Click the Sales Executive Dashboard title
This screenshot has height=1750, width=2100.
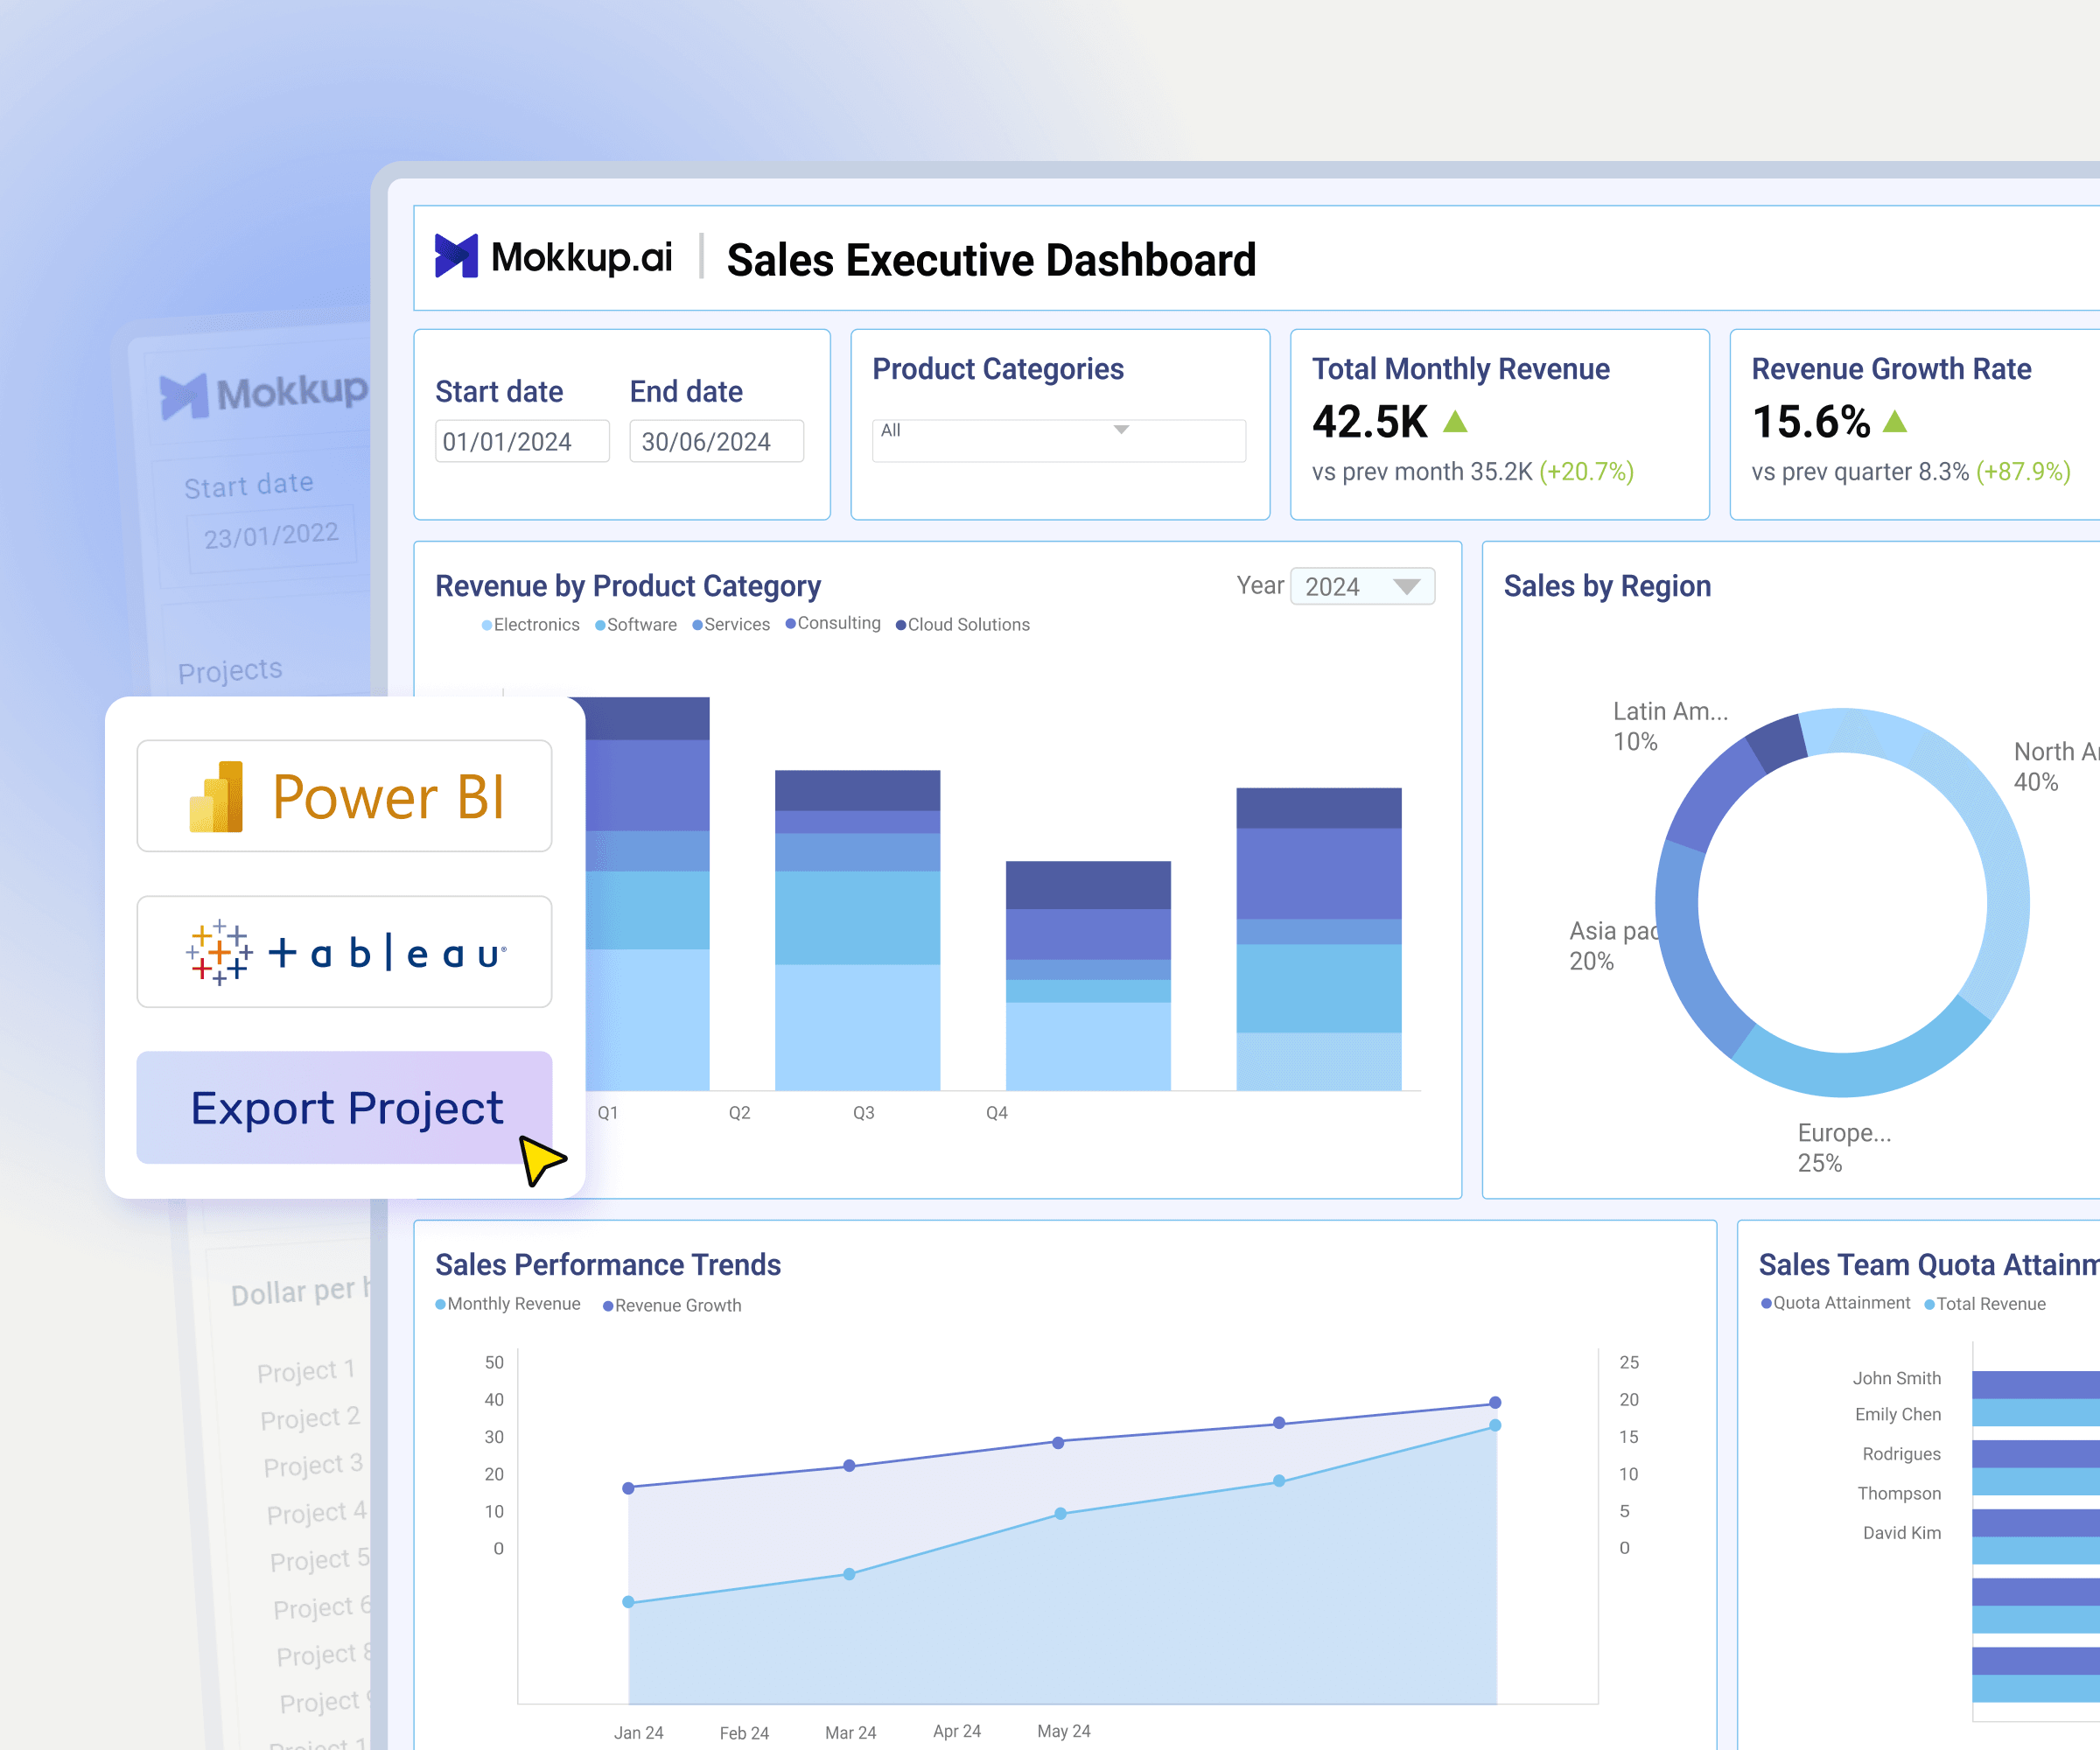[991, 260]
